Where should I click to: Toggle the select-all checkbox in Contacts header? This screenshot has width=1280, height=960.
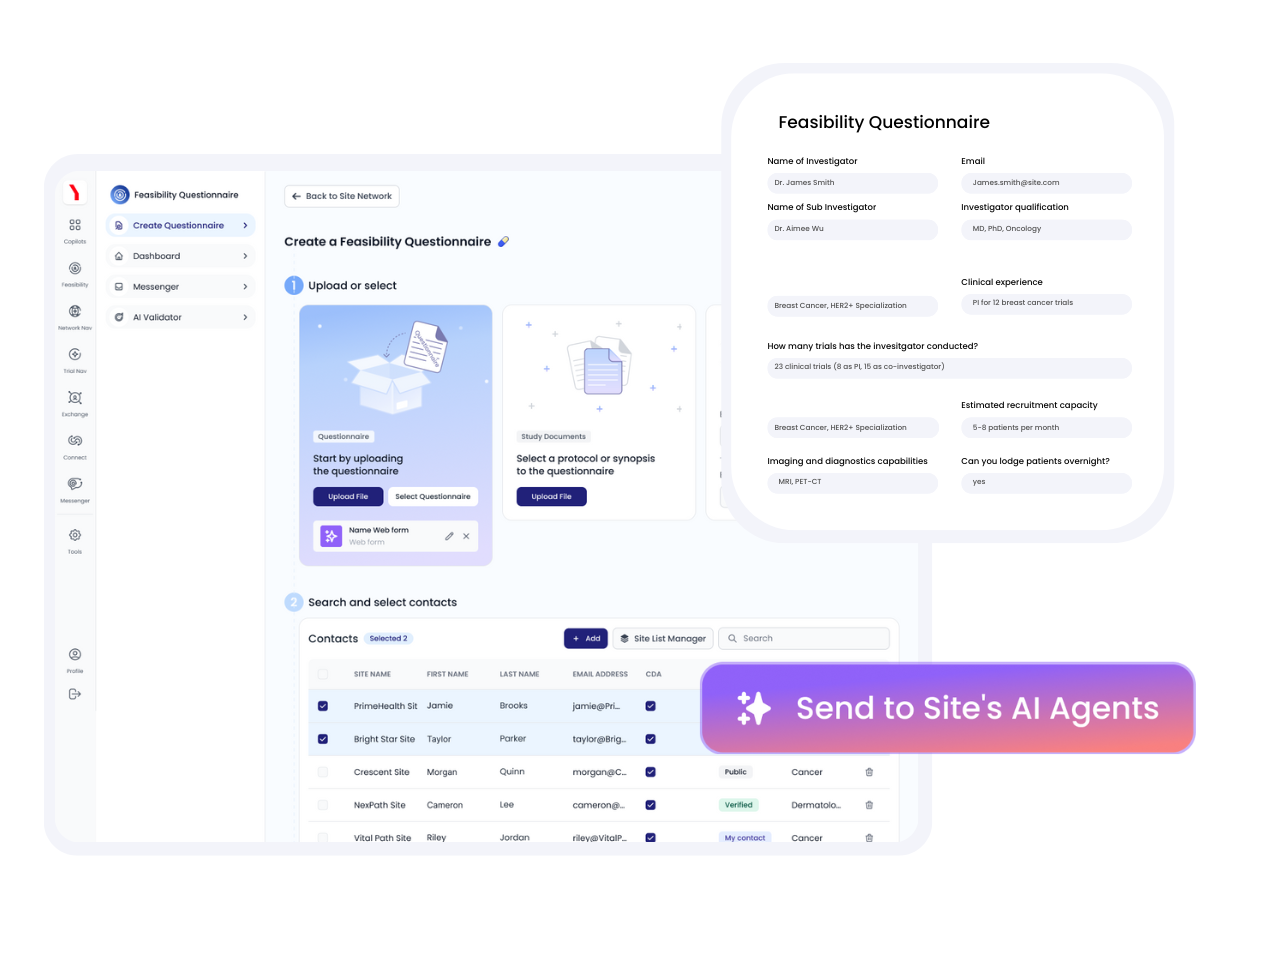click(322, 674)
